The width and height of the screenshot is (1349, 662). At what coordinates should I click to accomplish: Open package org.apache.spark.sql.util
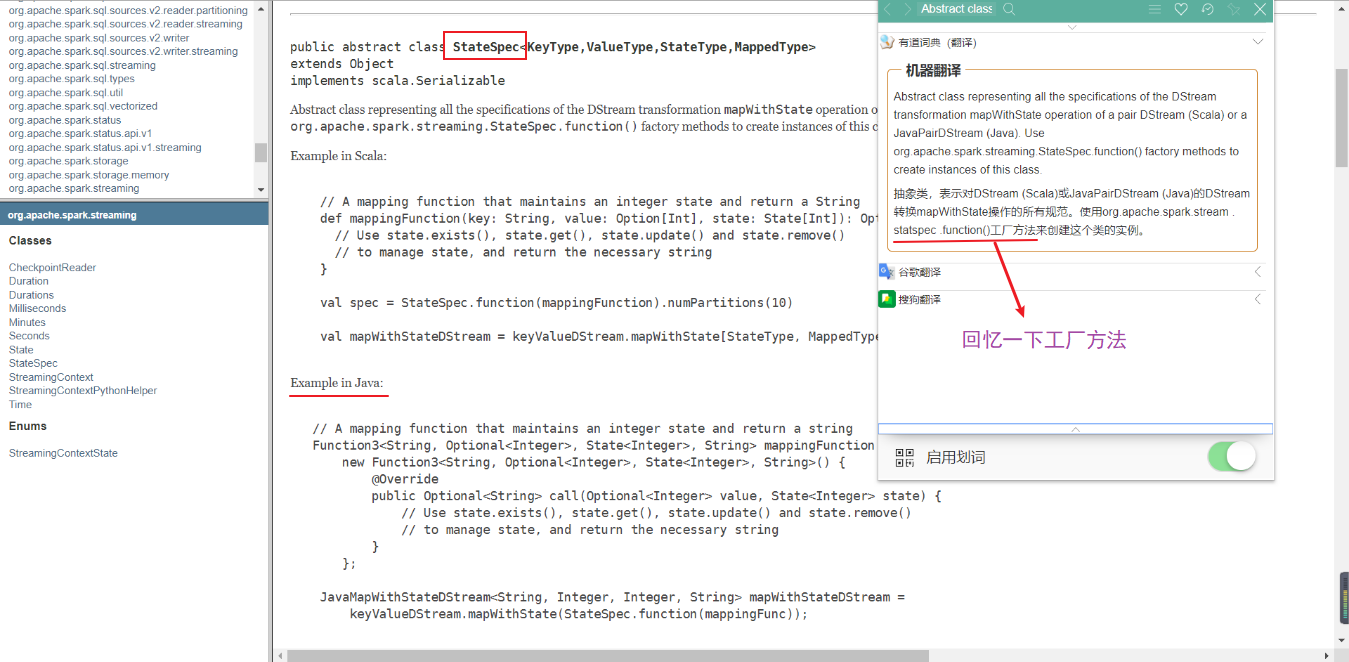66,92
